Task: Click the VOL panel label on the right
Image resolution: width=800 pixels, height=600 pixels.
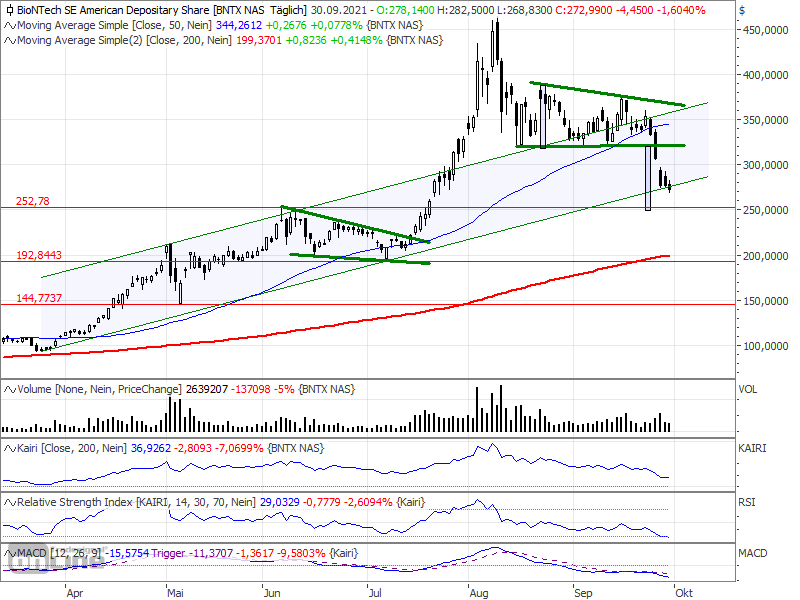Action: [x=748, y=390]
